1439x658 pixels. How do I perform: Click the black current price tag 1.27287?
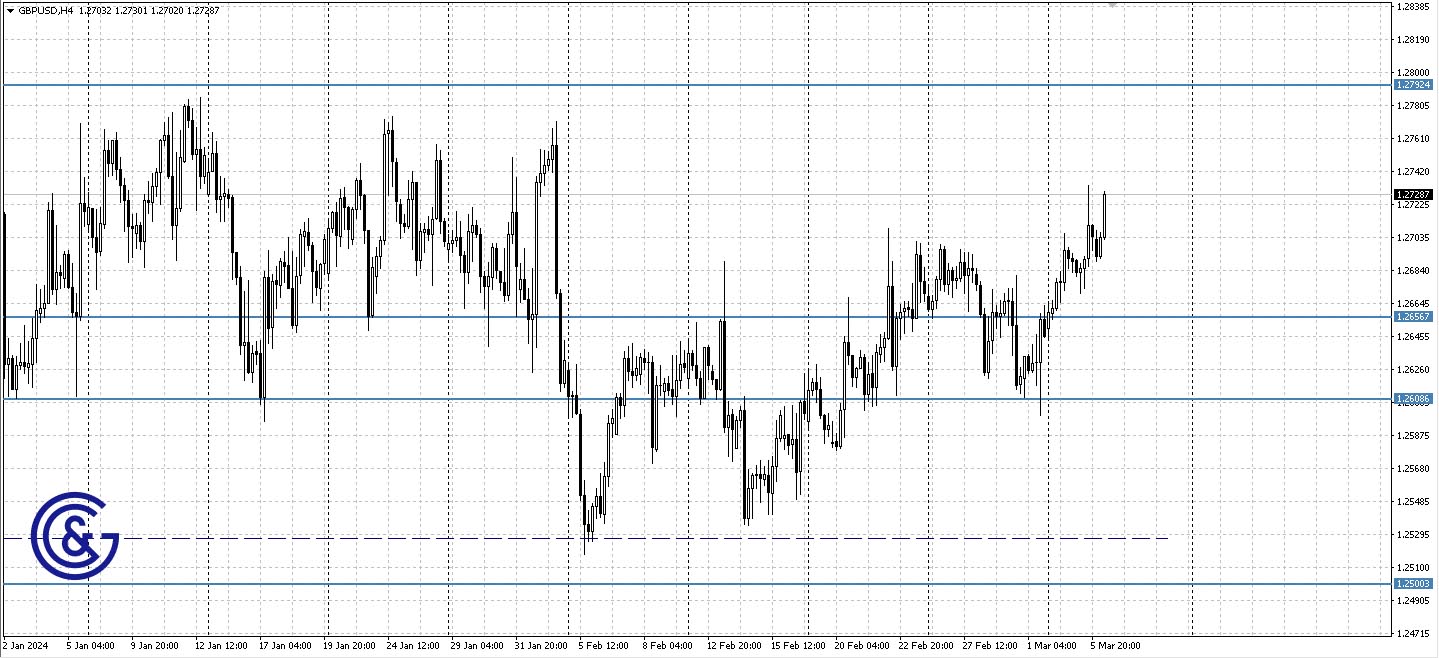(1413, 196)
